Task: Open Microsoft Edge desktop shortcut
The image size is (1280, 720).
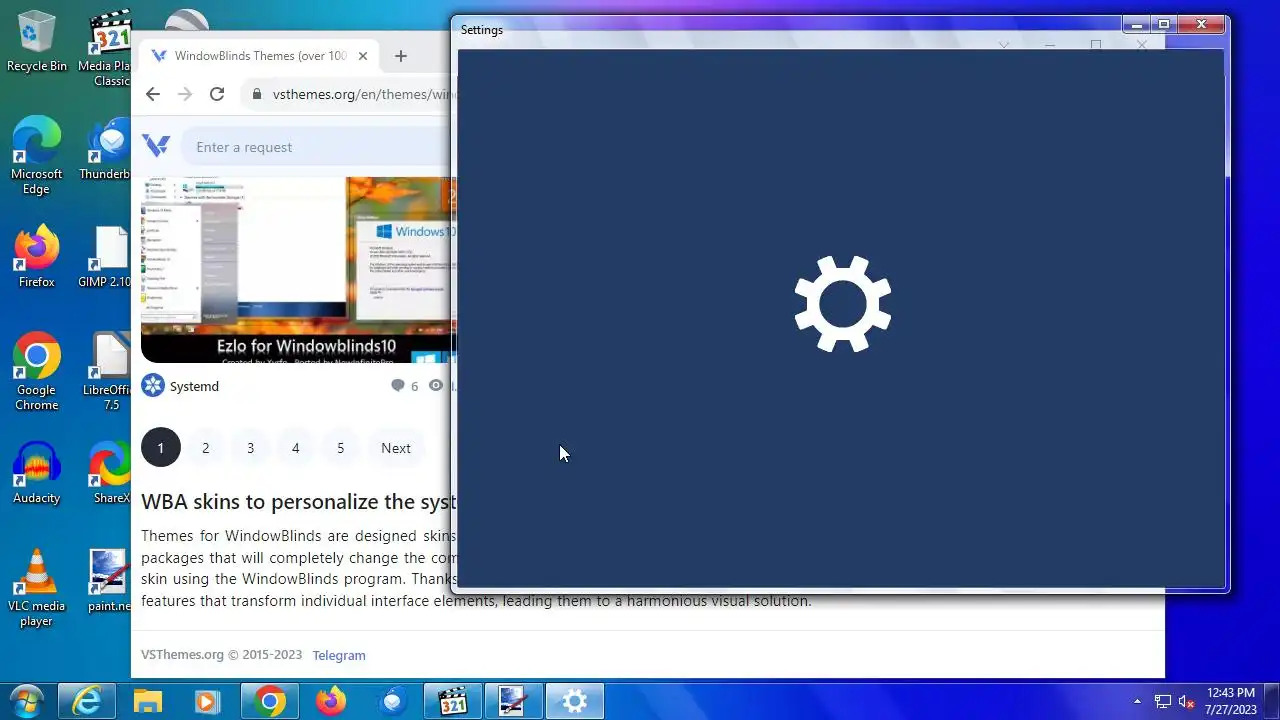Action: pos(37,155)
